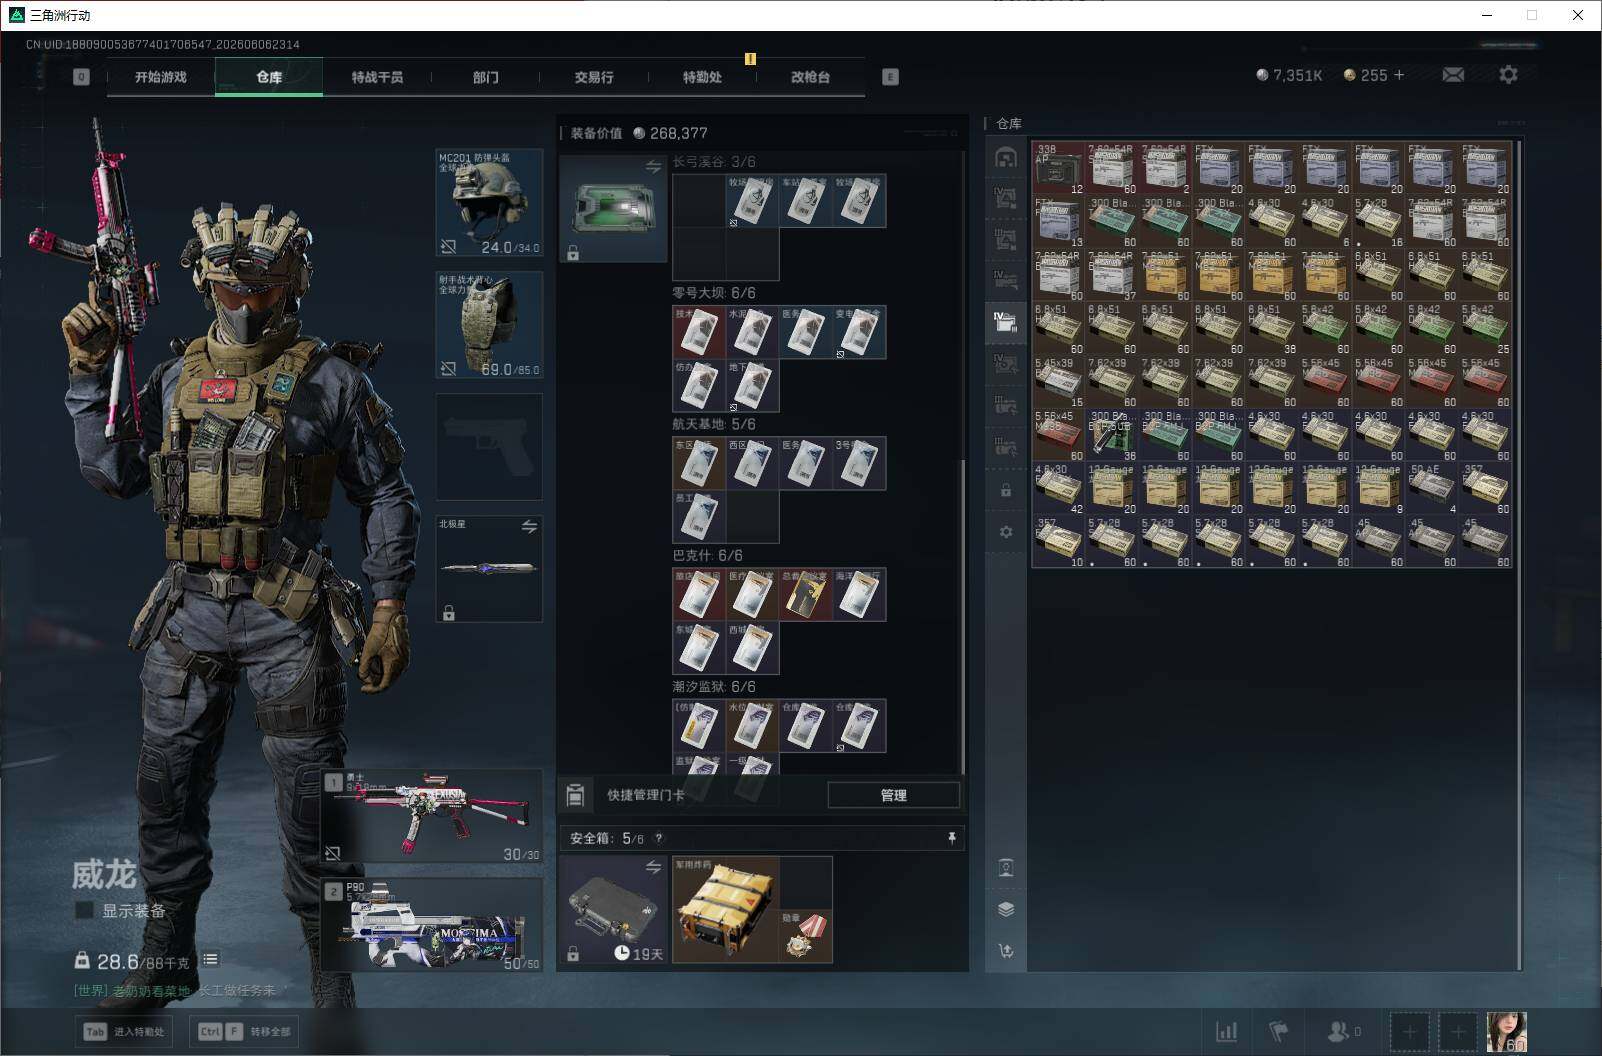
Task: Click the 28.6/88千克 weight readout
Action: coord(133,962)
